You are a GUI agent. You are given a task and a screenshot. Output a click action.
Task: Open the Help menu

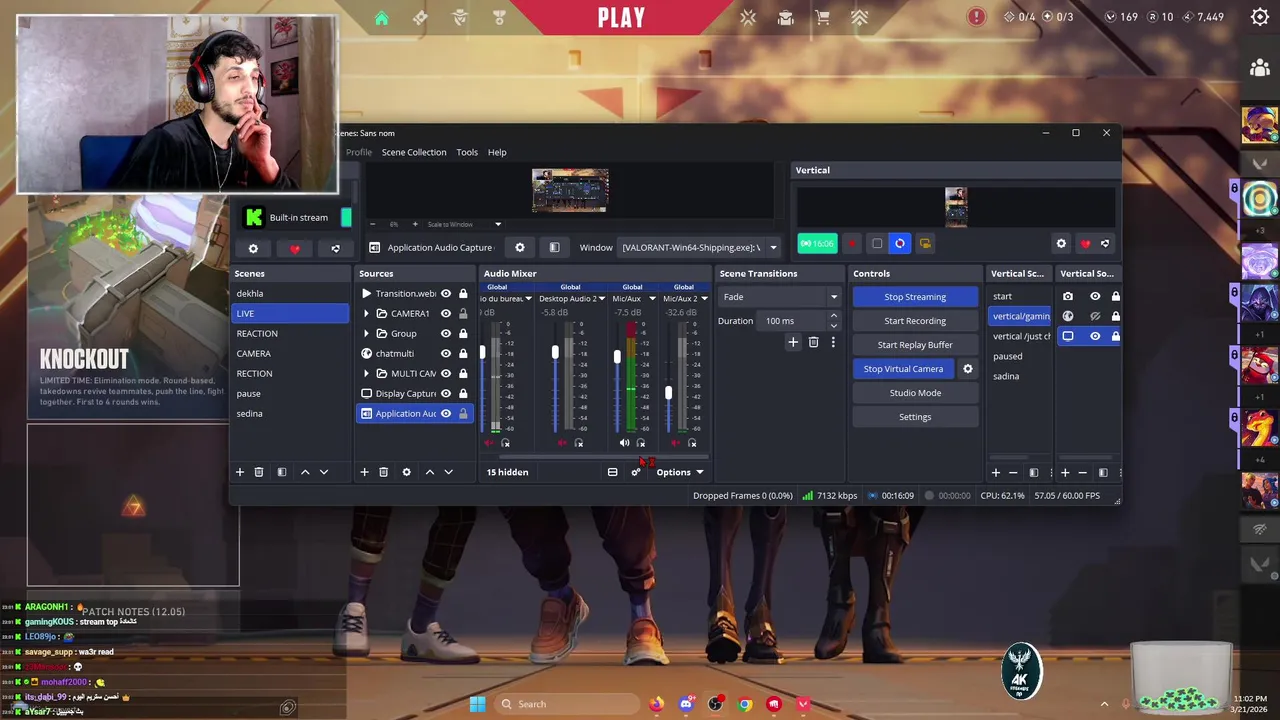pos(497,152)
